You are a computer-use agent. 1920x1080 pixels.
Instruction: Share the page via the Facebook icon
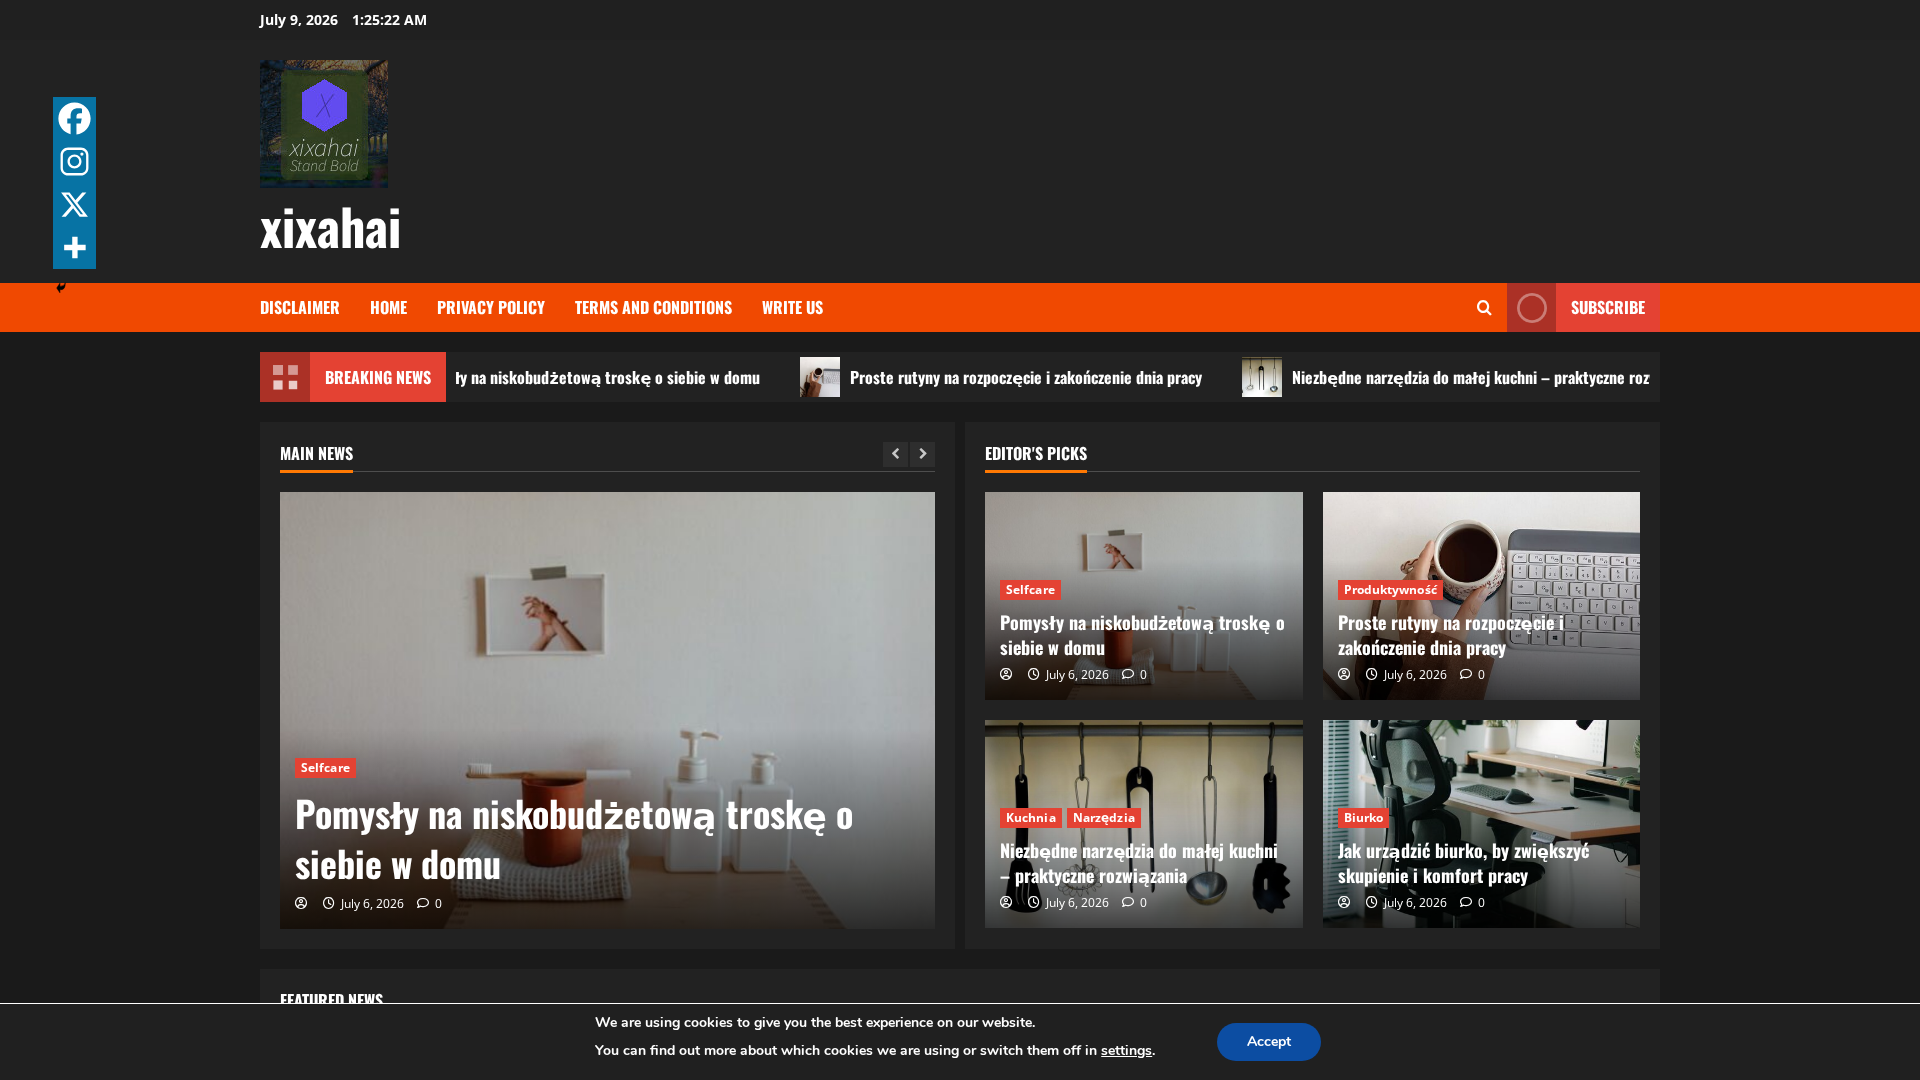click(x=74, y=119)
